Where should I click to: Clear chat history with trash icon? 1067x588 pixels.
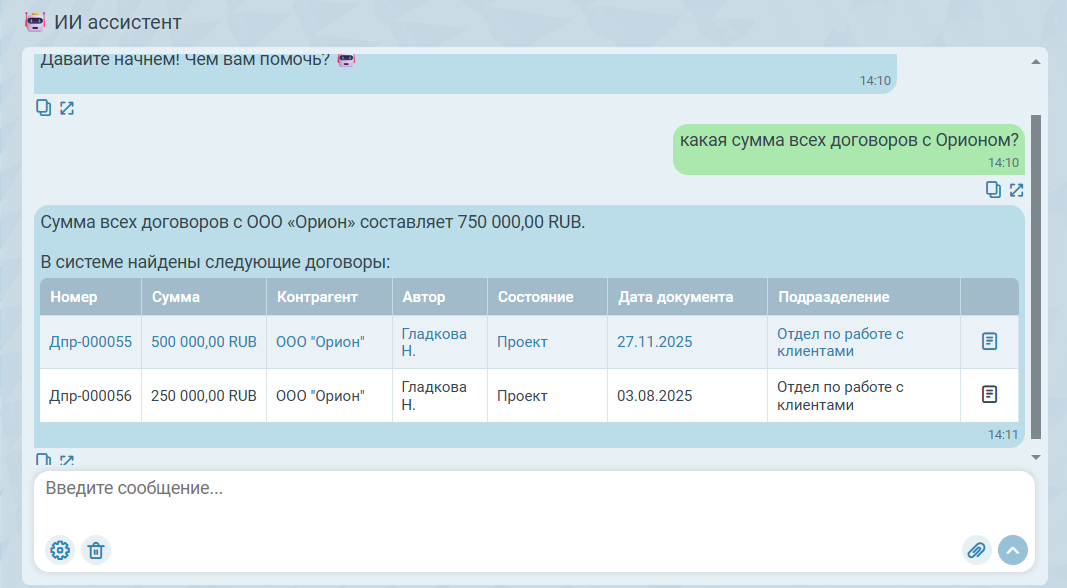click(96, 550)
